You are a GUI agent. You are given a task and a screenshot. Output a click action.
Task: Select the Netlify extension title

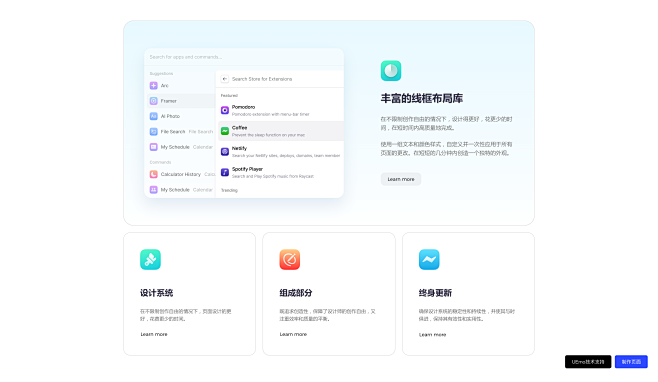click(240, 148)
